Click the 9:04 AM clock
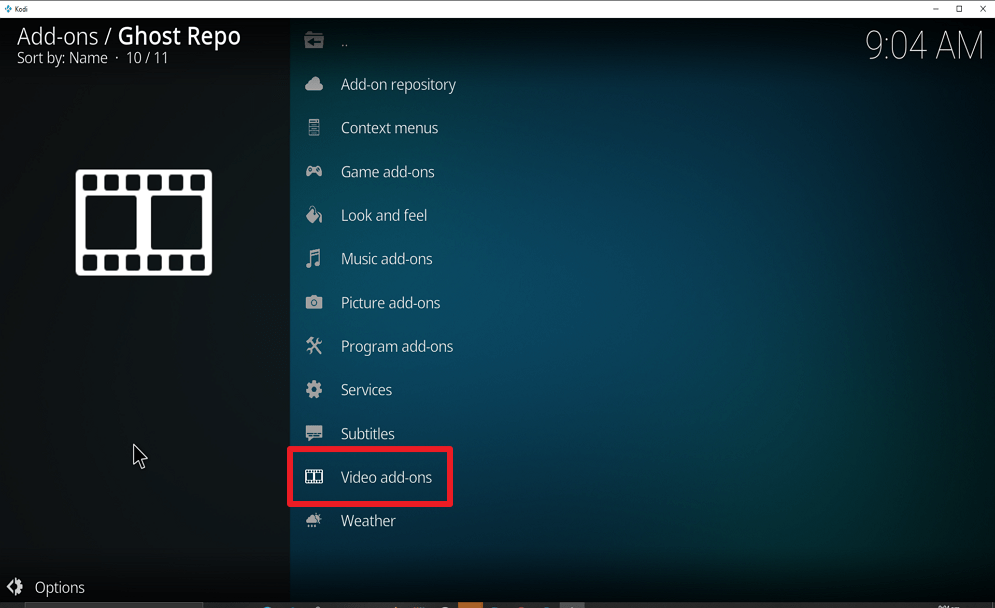The width and height of the screenshot is (995, 608). (924, 45)
